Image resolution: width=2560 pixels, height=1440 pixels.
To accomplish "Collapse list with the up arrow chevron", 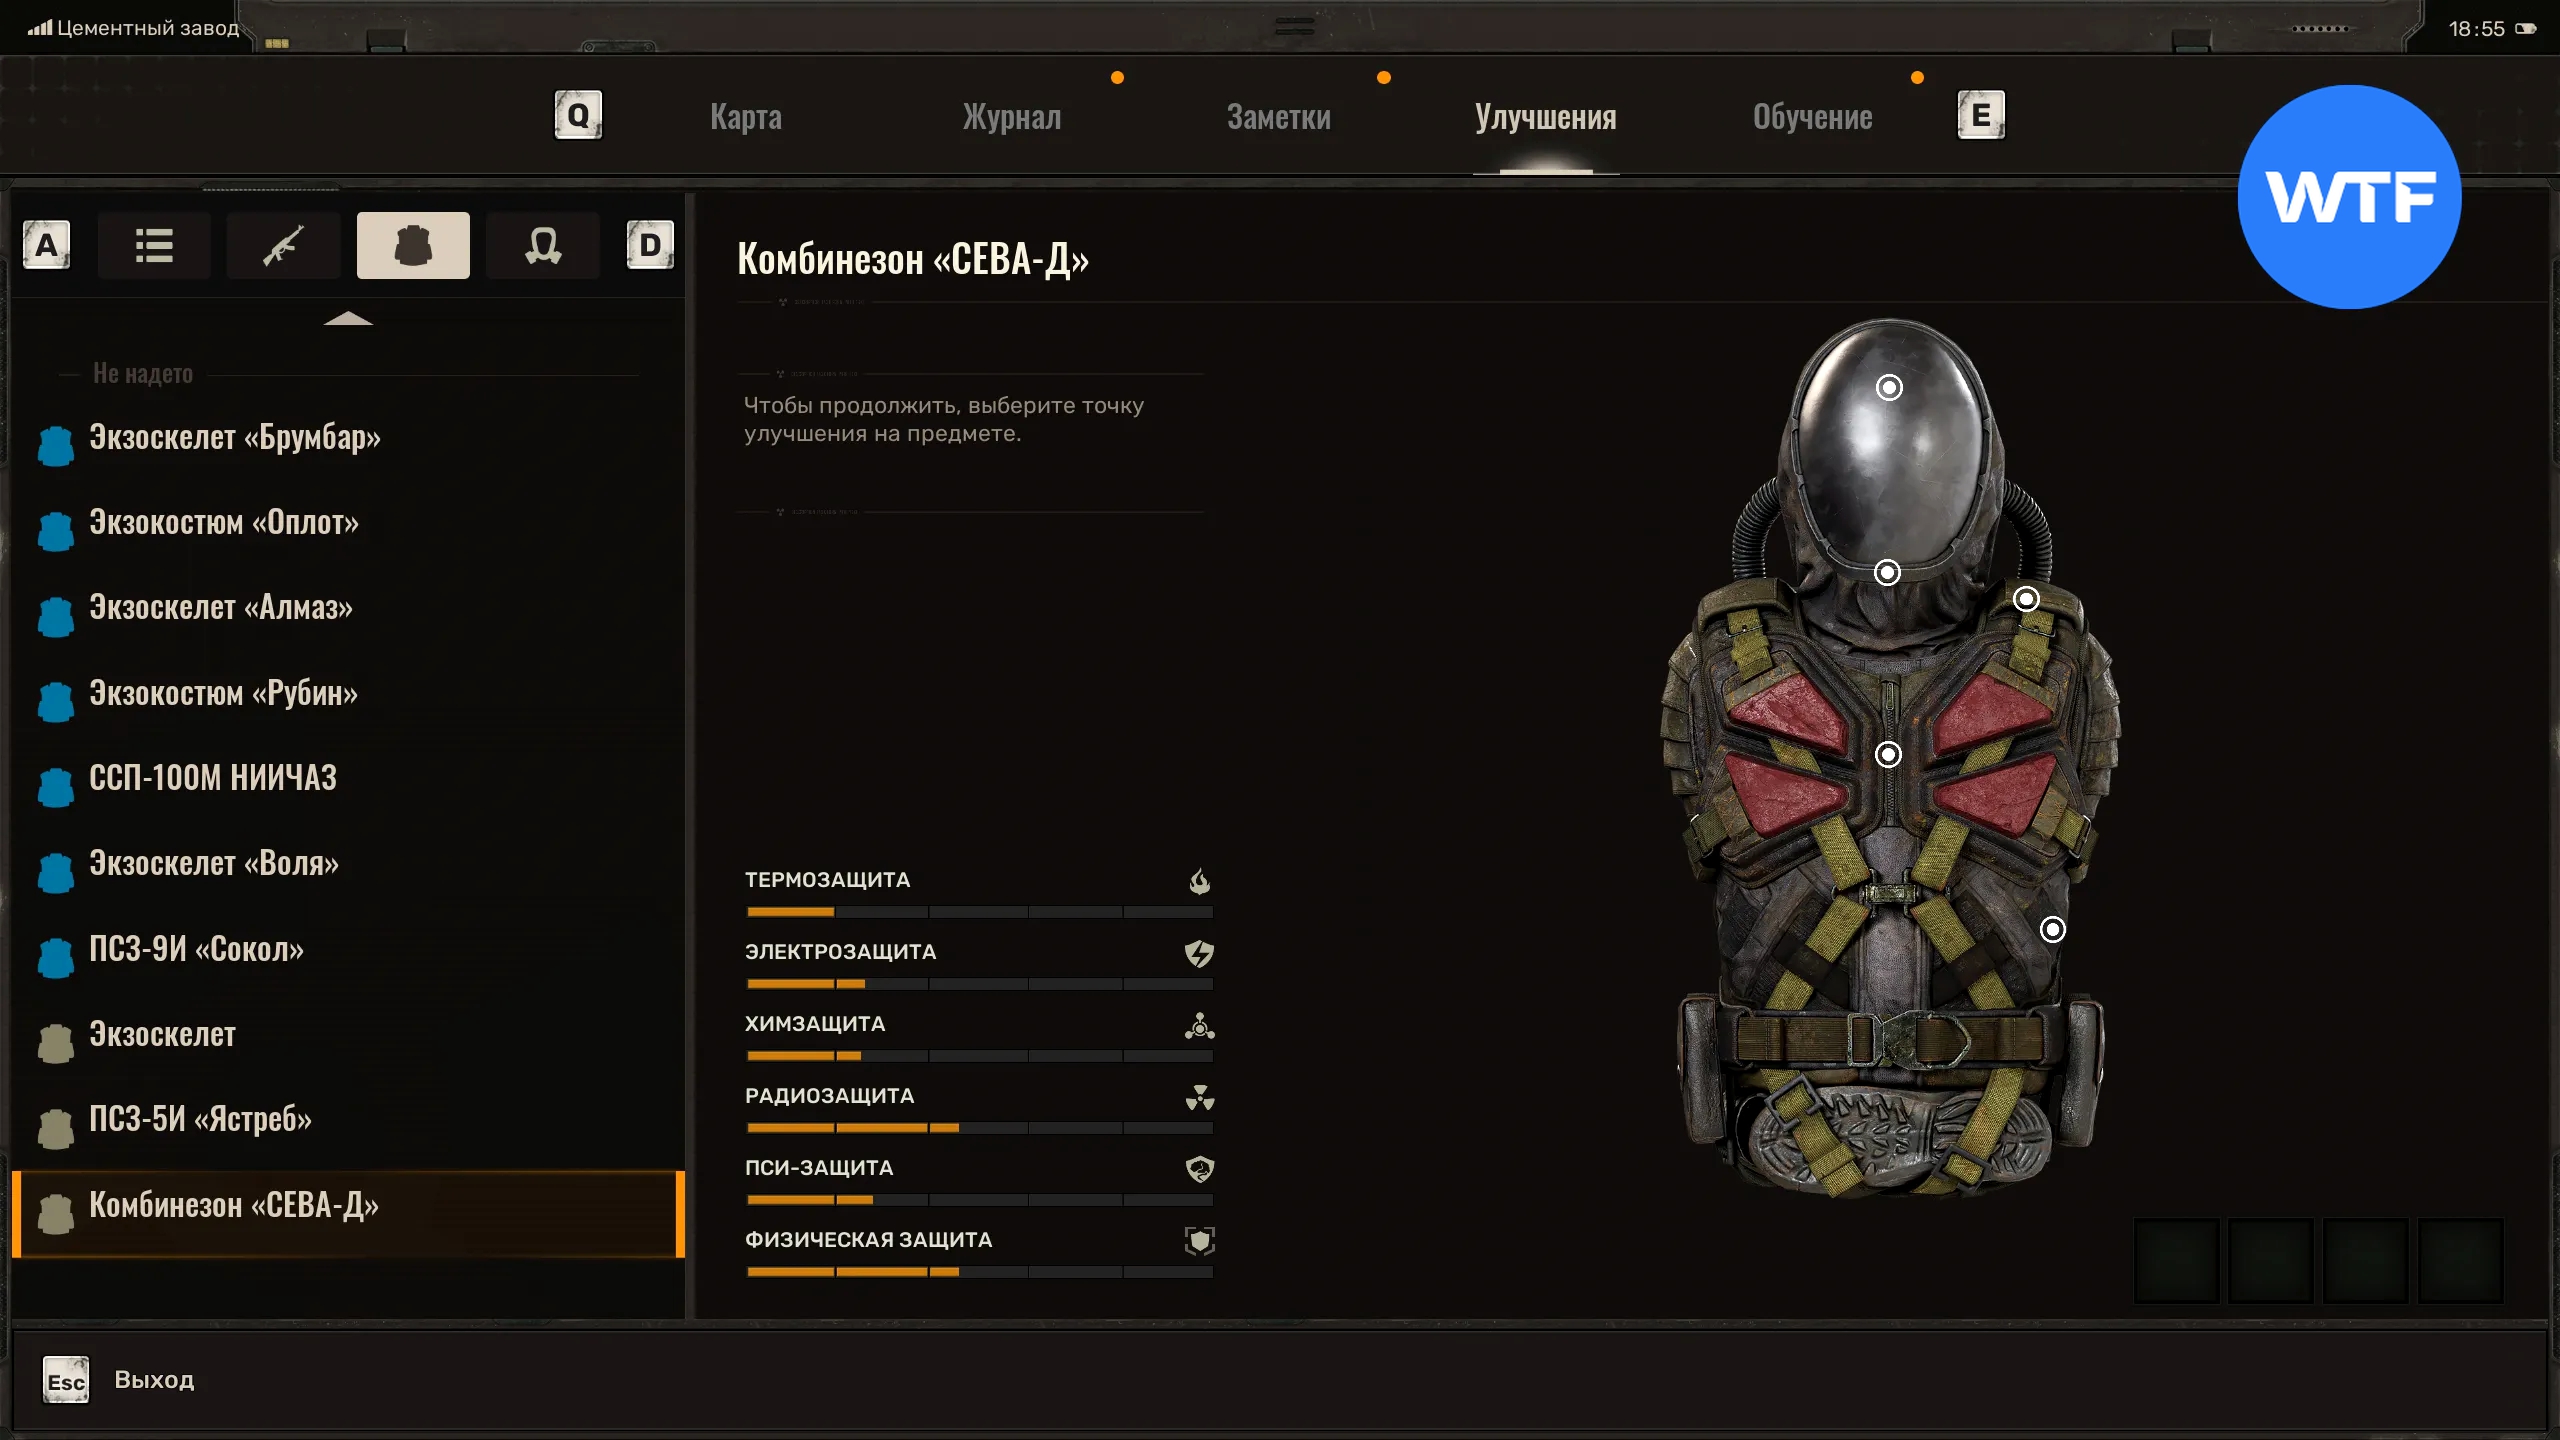I will [348, 319].
